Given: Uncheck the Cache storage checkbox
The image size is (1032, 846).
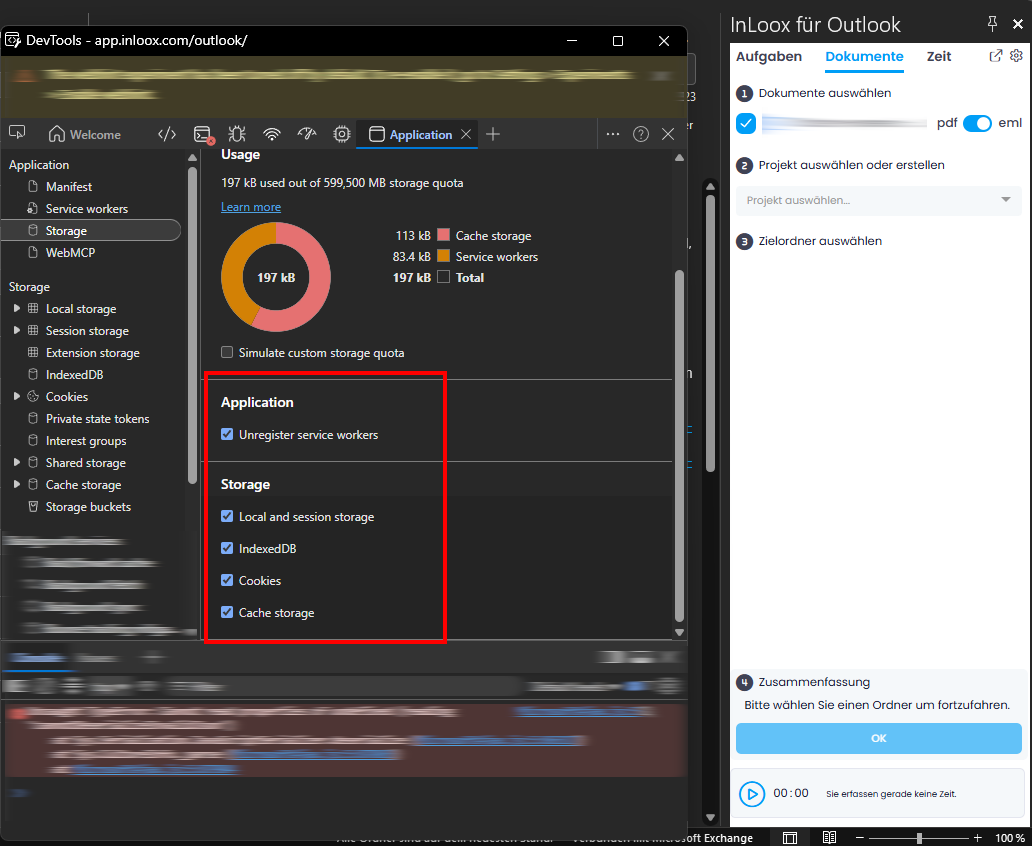Looking at the screenshot, I should pos(227,612).
